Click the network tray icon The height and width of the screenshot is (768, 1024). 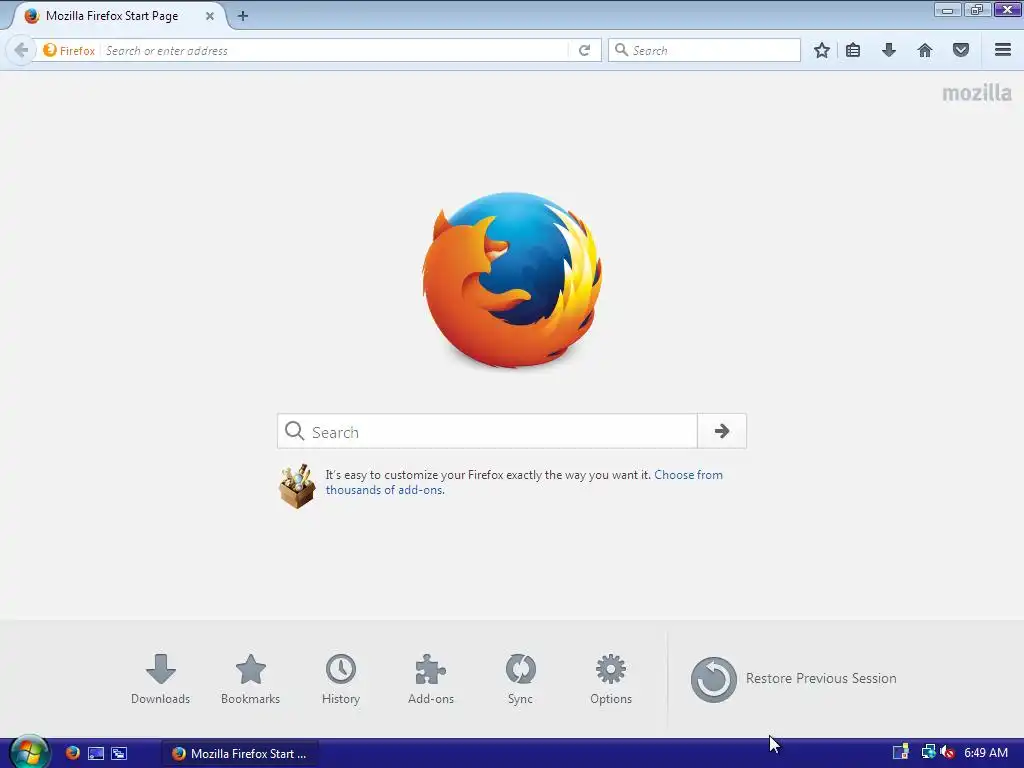[927, 752]
